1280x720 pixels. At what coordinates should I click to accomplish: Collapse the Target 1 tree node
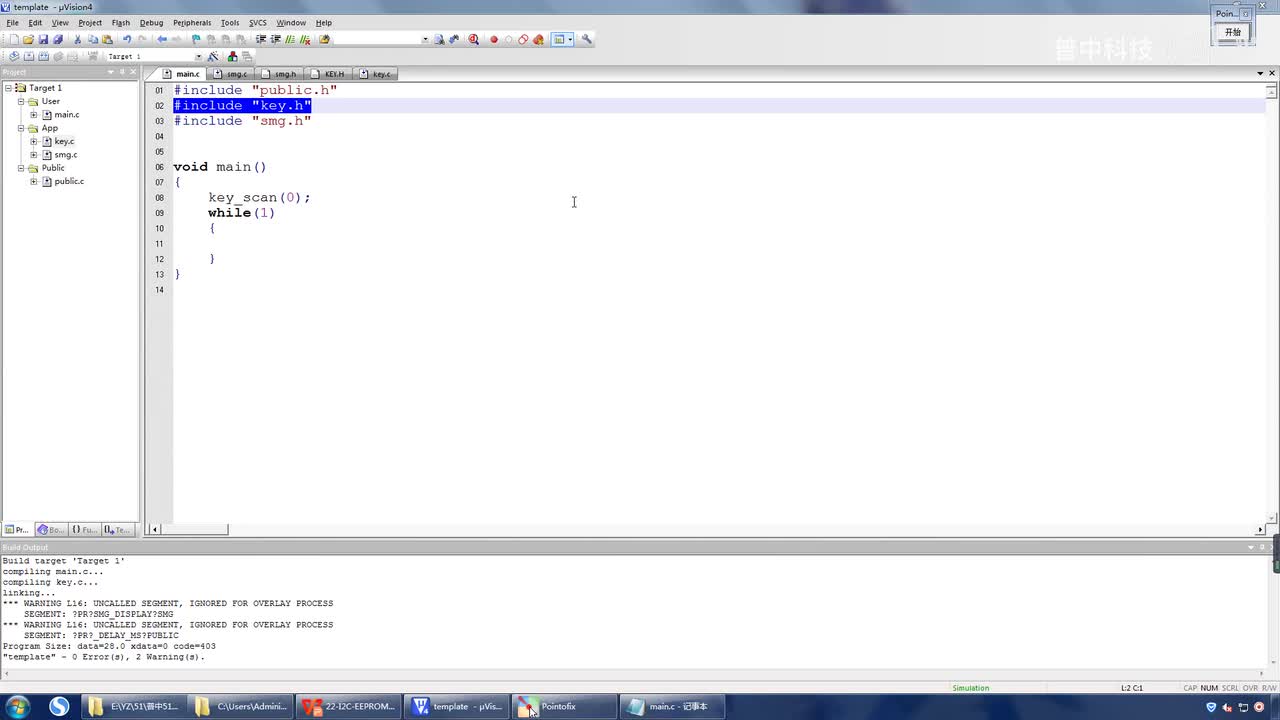tap(9, 88)
